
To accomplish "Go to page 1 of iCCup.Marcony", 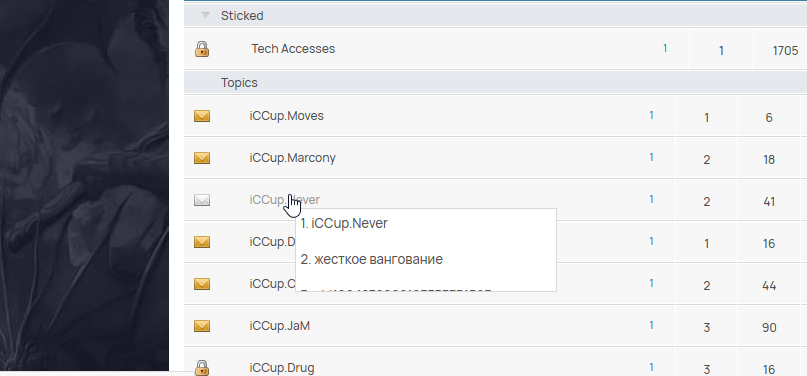I will pyautogui.click(x=652, y=157).
